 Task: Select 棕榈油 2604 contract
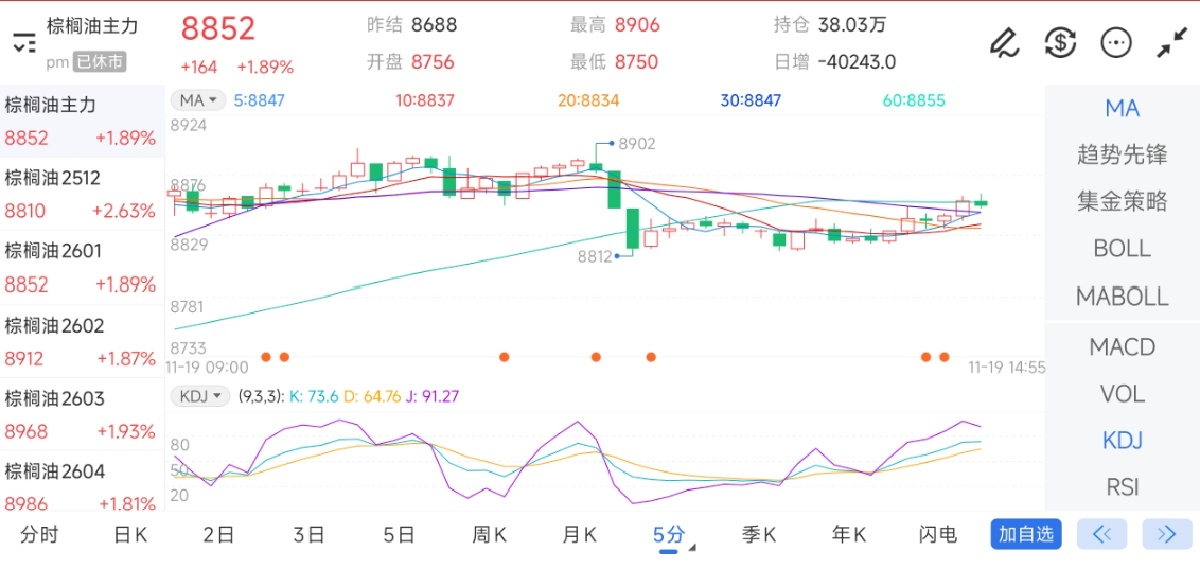click(x=82, y=484)
